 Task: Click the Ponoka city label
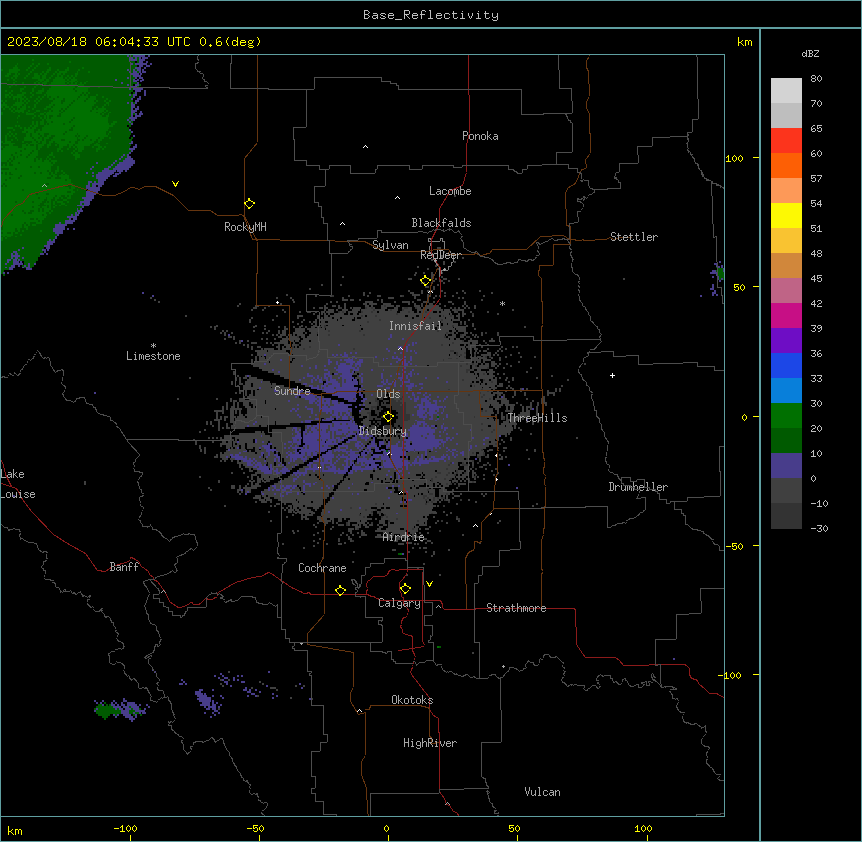pos(480,136)
